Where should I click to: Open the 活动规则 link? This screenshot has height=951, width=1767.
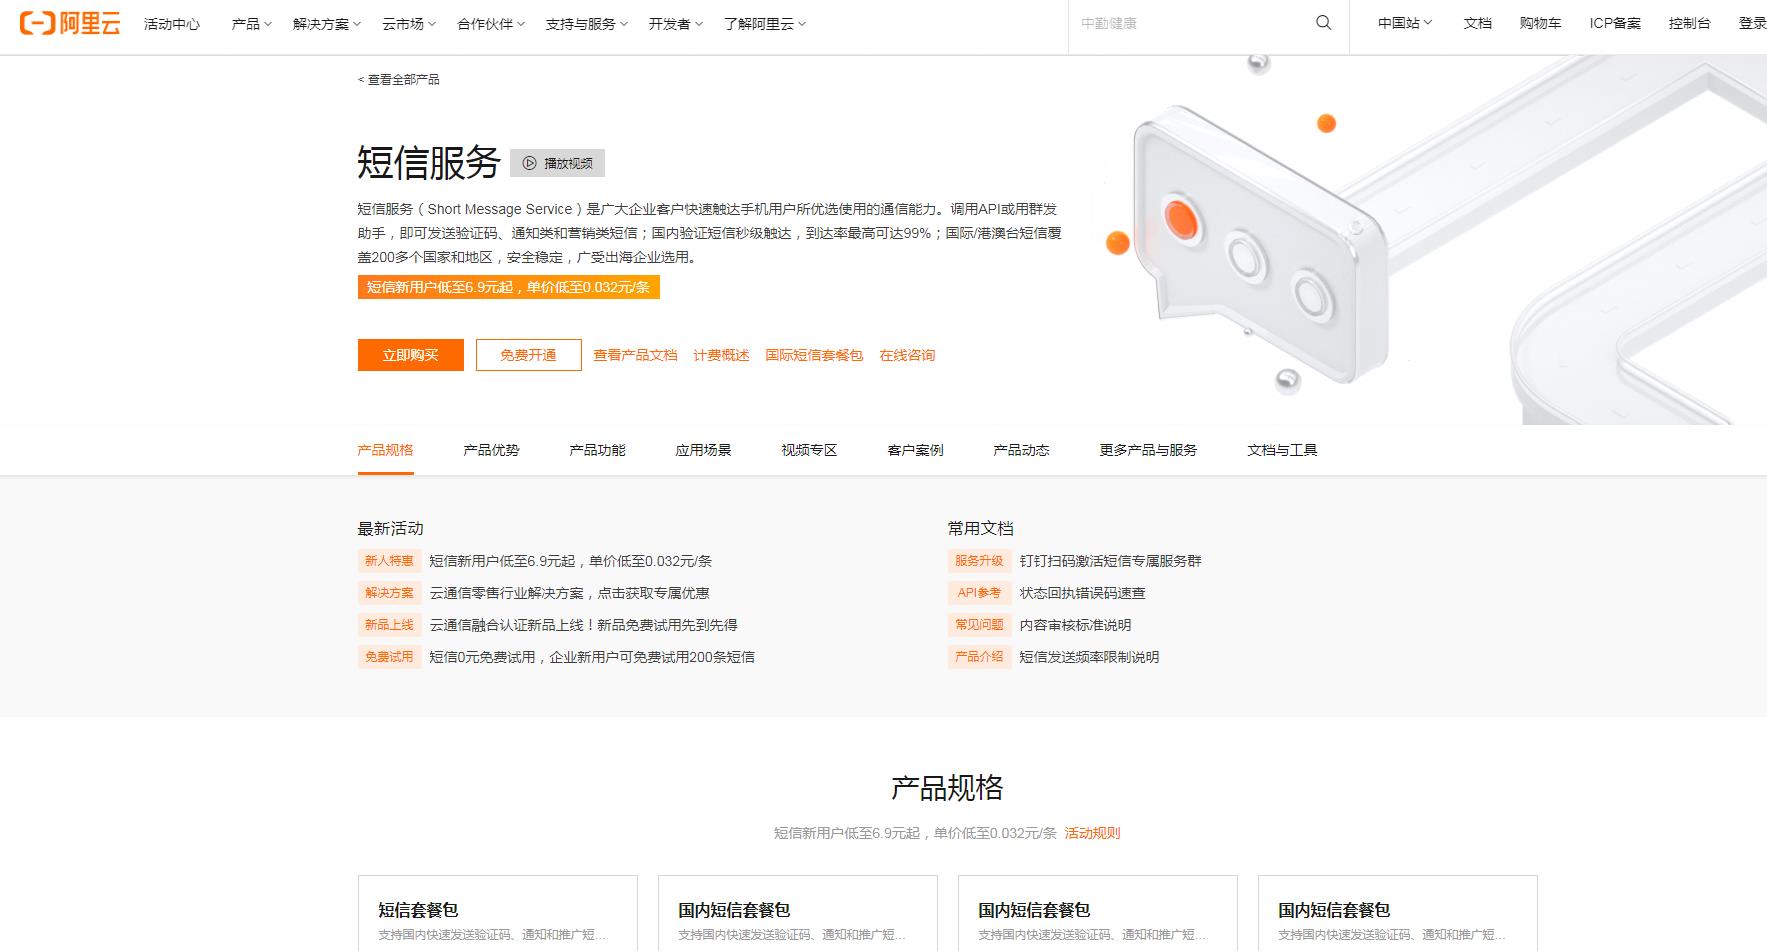(1092, 833)
